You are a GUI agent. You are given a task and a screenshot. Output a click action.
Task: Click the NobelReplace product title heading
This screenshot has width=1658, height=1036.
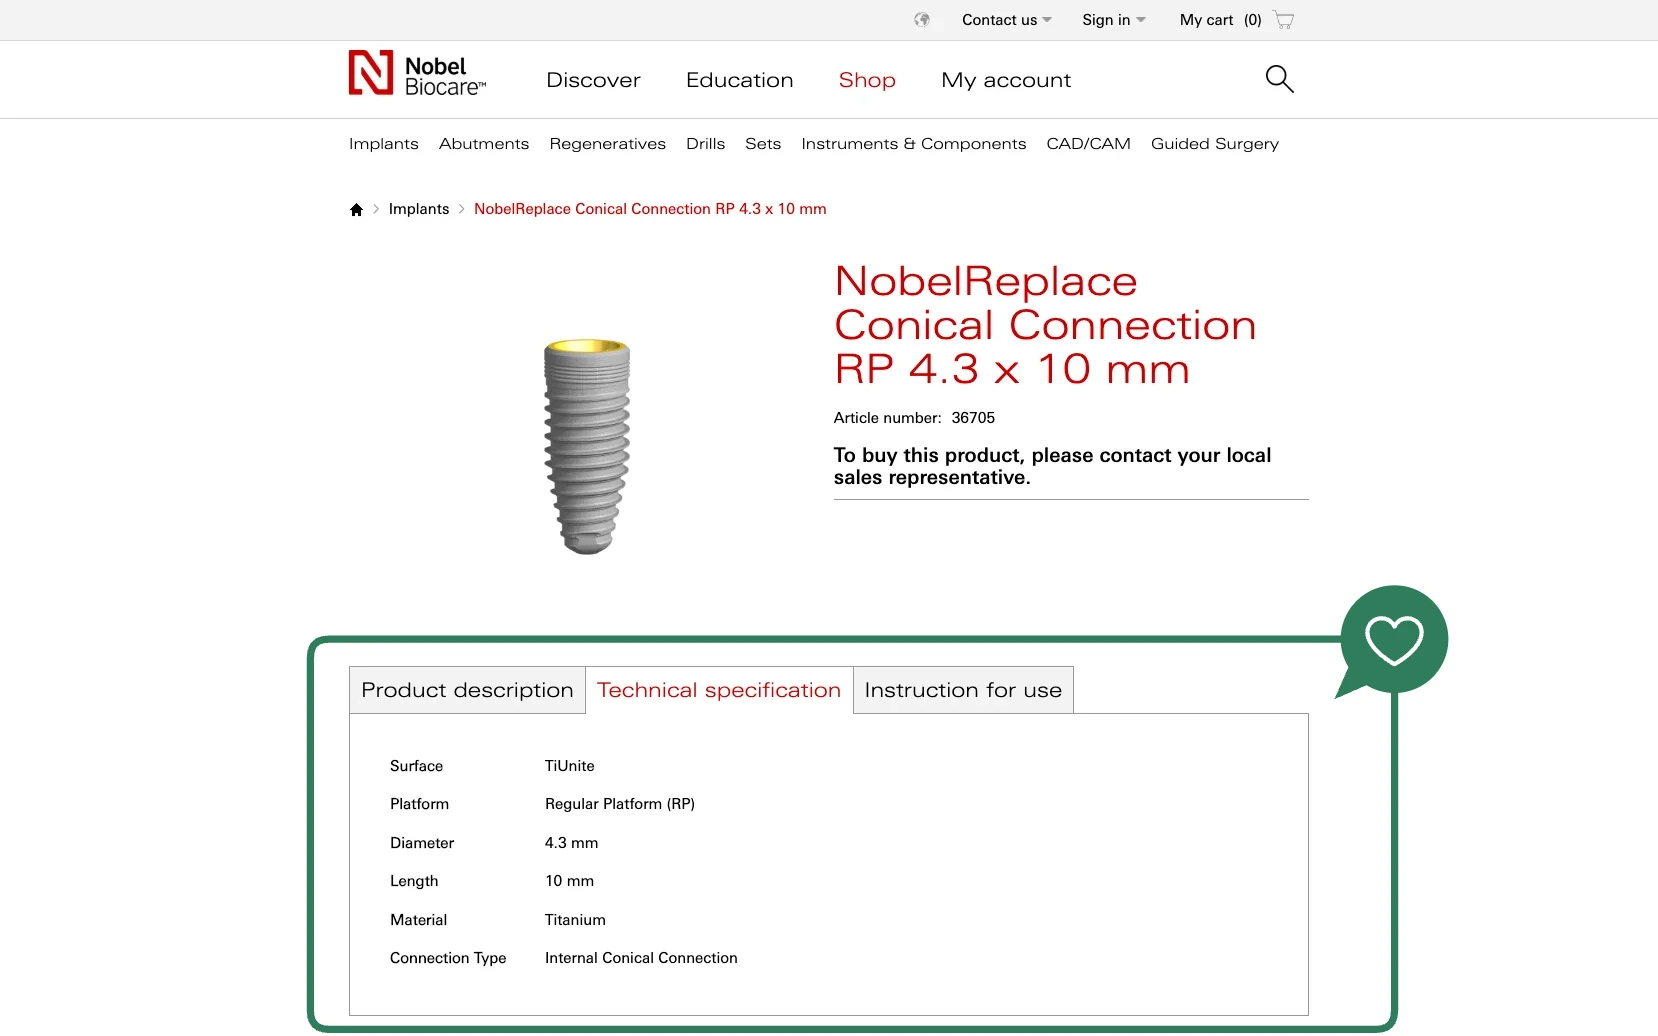pyautogui.click(x=1045, y=325)
